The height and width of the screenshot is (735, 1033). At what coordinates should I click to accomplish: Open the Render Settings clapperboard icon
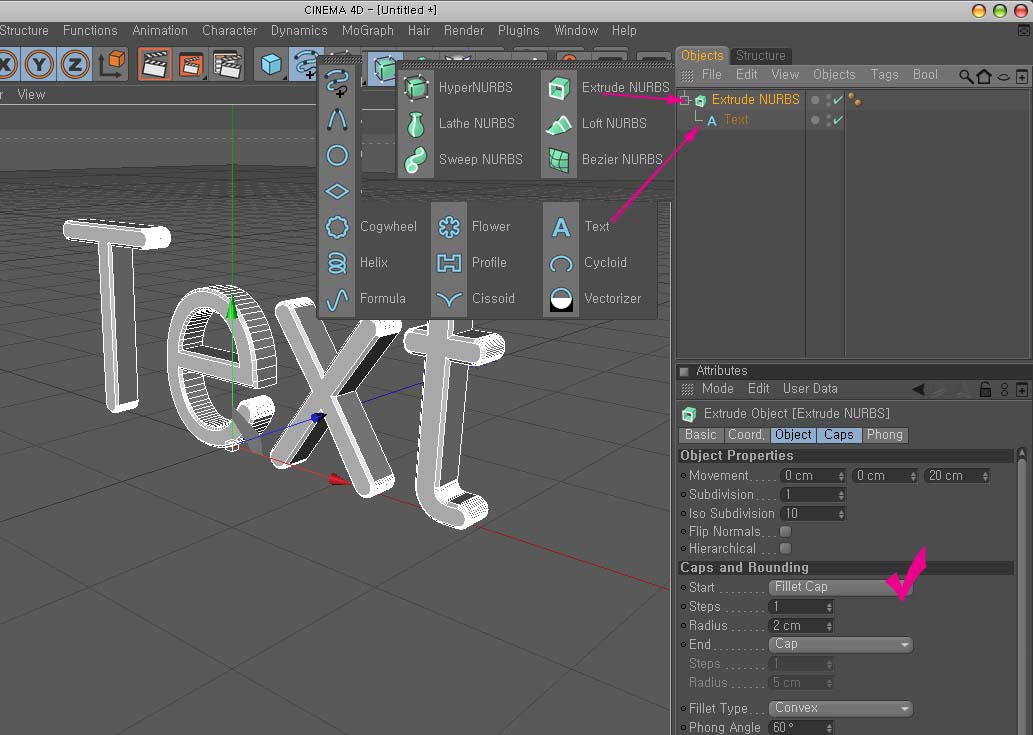(228, 65)
